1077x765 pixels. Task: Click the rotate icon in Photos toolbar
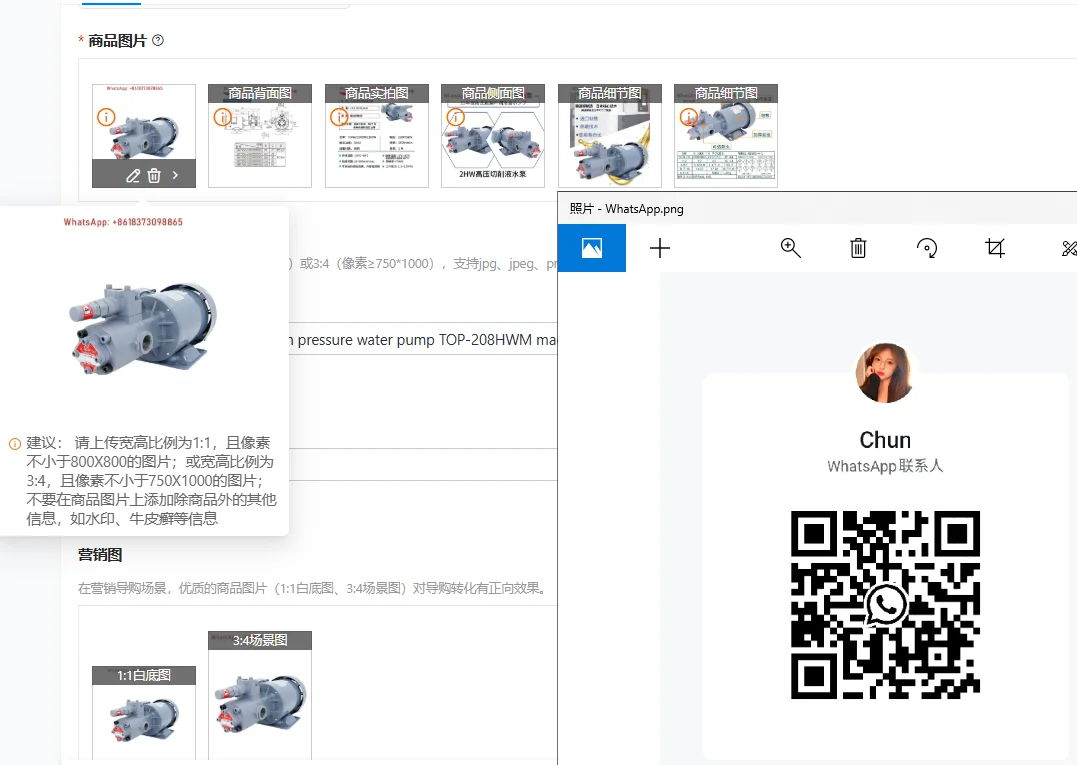point(927,248)
